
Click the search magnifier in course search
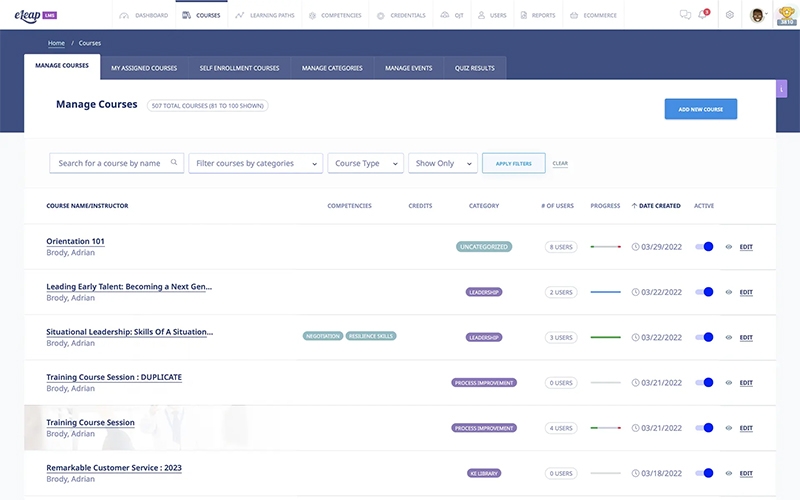coord(174,163)
